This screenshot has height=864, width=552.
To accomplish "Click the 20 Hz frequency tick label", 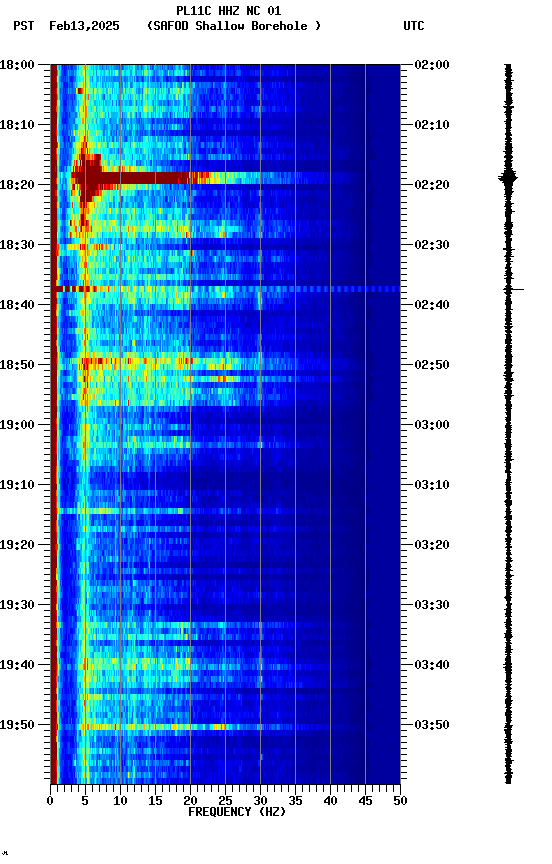I will 190,801.
